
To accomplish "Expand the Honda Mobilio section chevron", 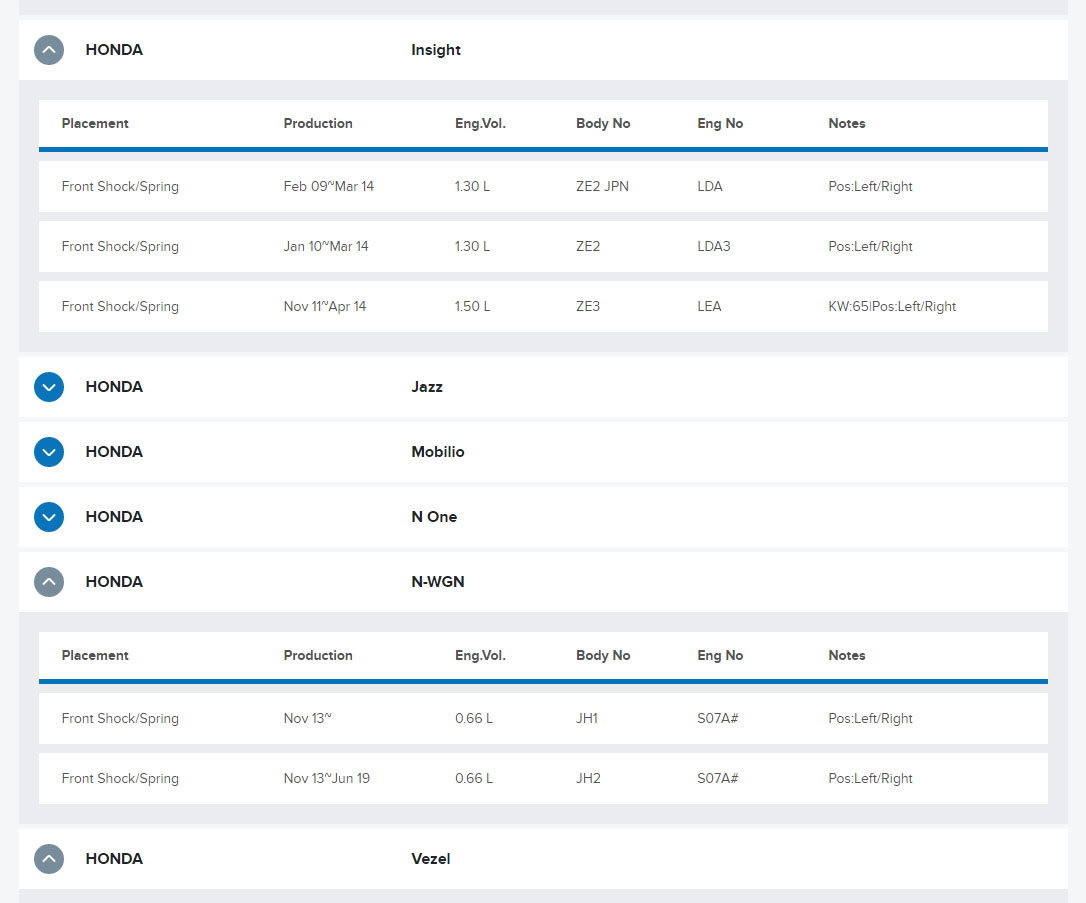I will click(x=48, y=452).
